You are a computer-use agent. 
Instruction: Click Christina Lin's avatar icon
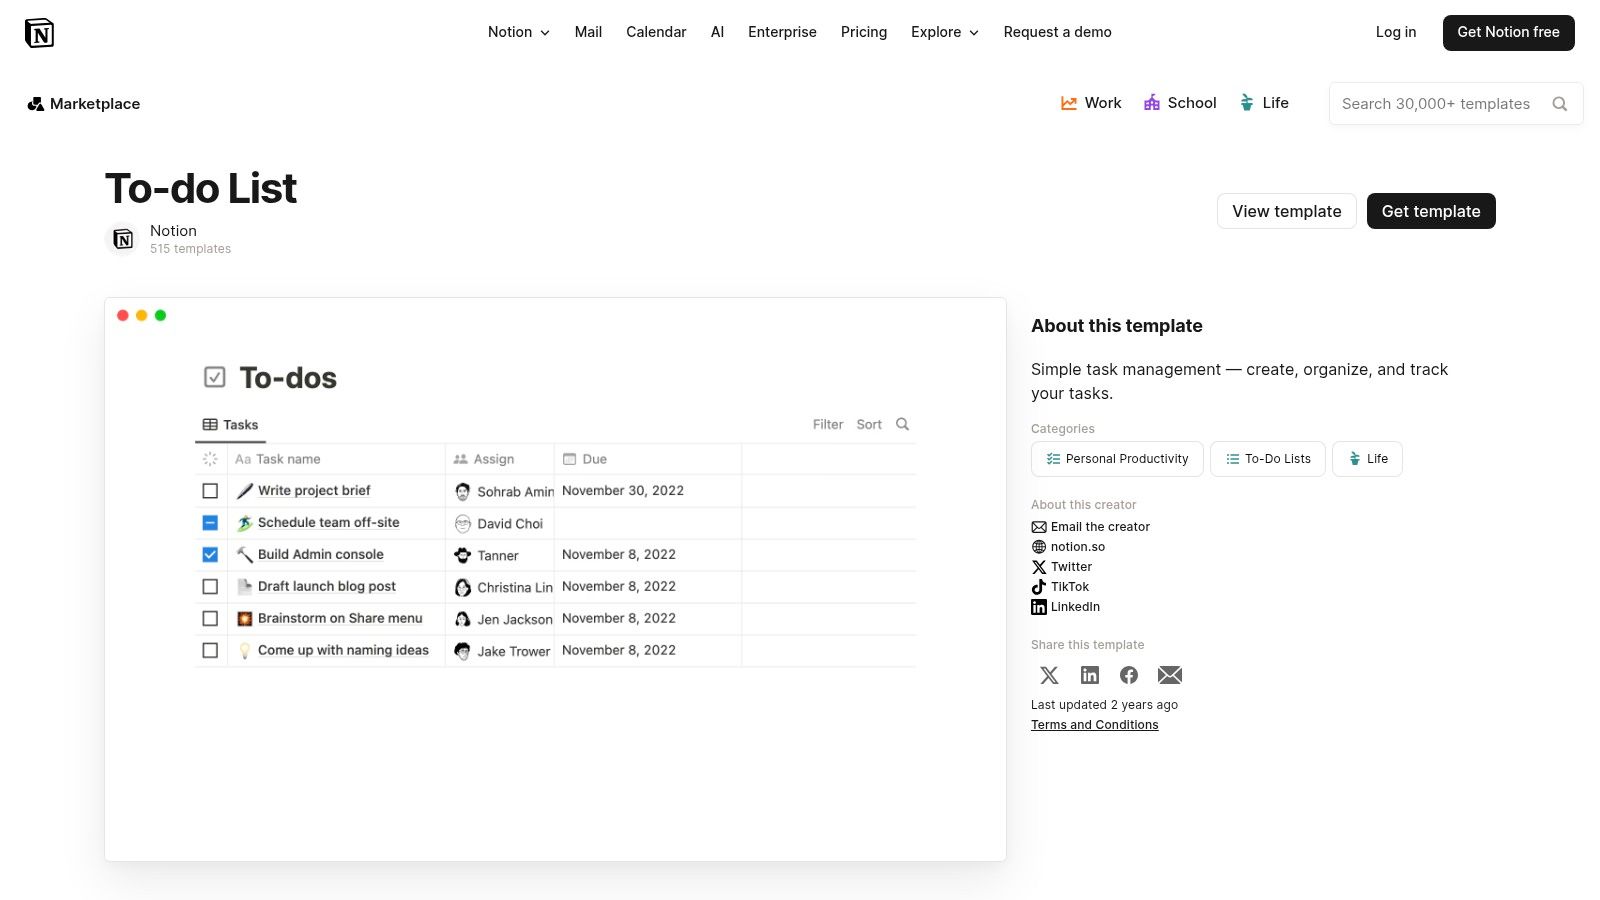coord(463,587)
